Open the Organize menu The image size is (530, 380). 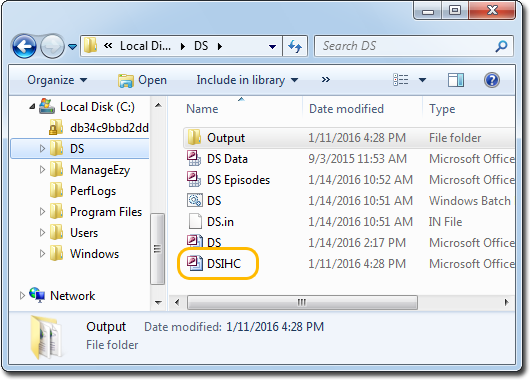(57, 80)
